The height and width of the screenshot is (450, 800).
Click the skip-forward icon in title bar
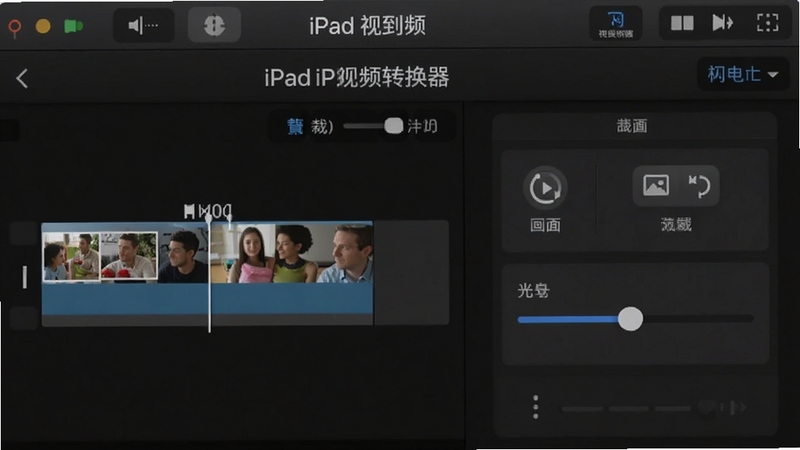722,23
